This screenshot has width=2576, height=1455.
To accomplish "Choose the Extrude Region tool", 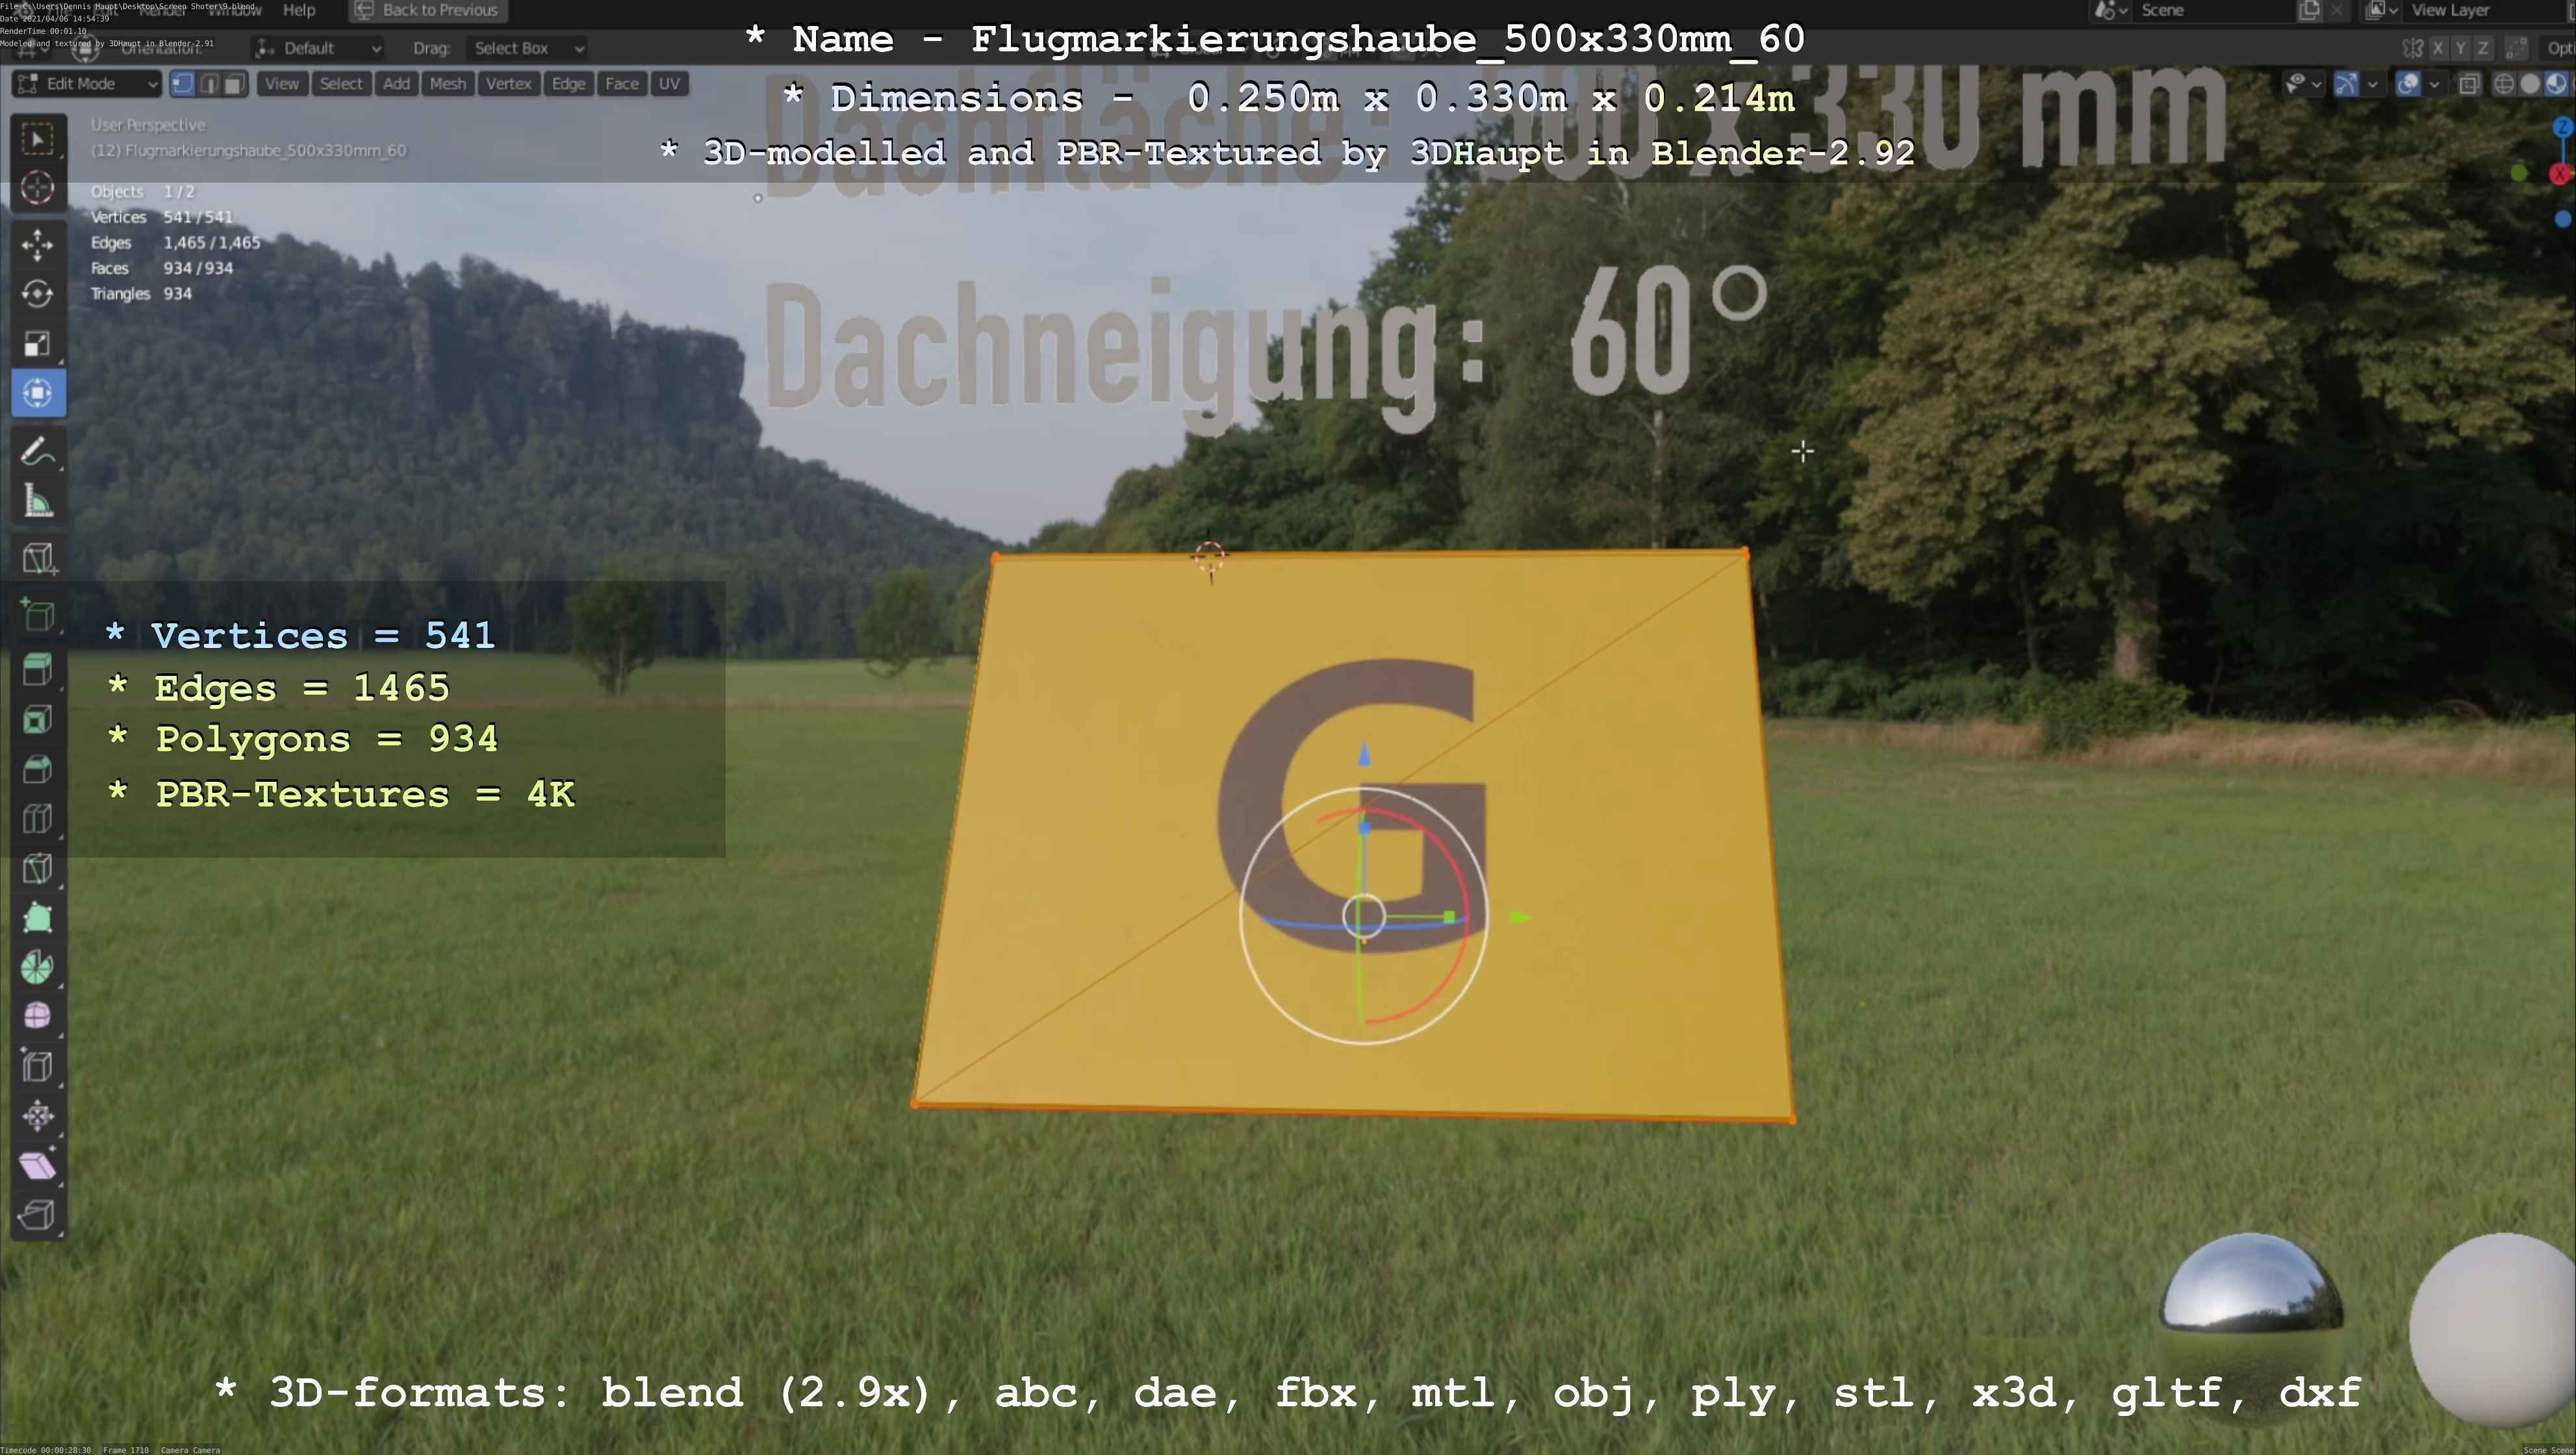I will coord(37,670).
